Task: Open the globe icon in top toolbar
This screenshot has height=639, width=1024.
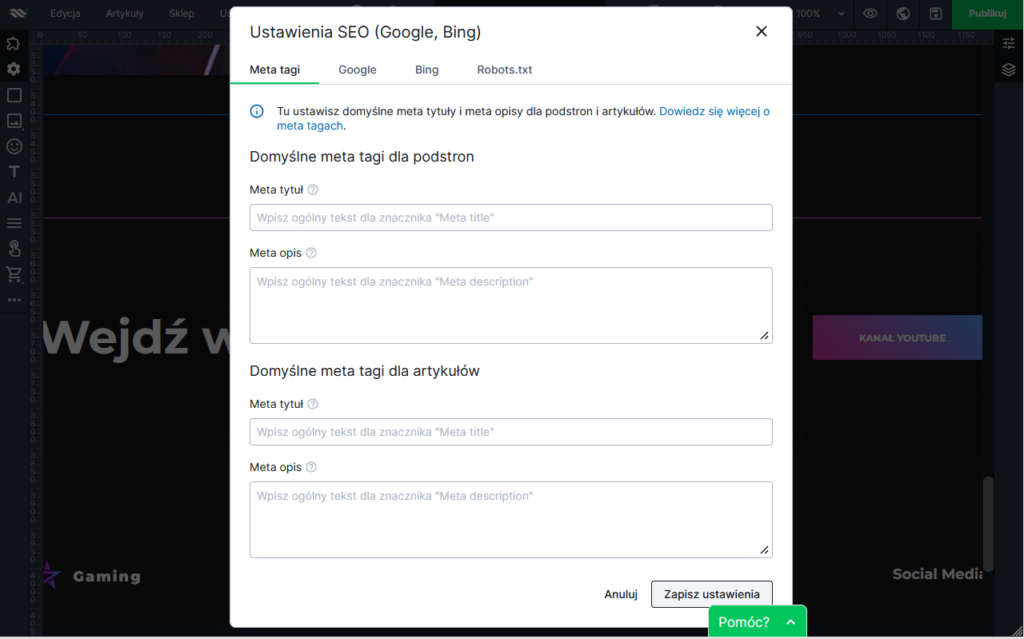Action: tap(903, 14)
